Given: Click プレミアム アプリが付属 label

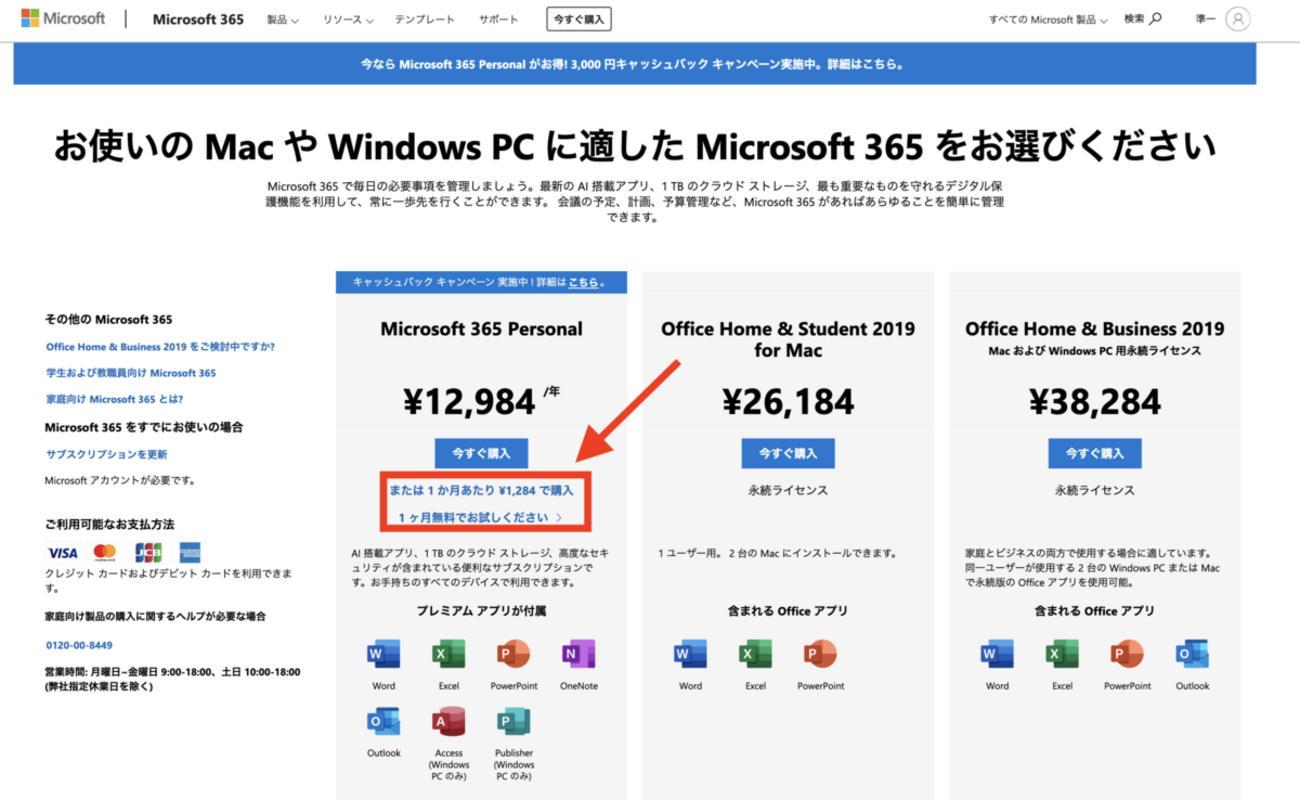Looking at the screenshot, I should (481, 610).
